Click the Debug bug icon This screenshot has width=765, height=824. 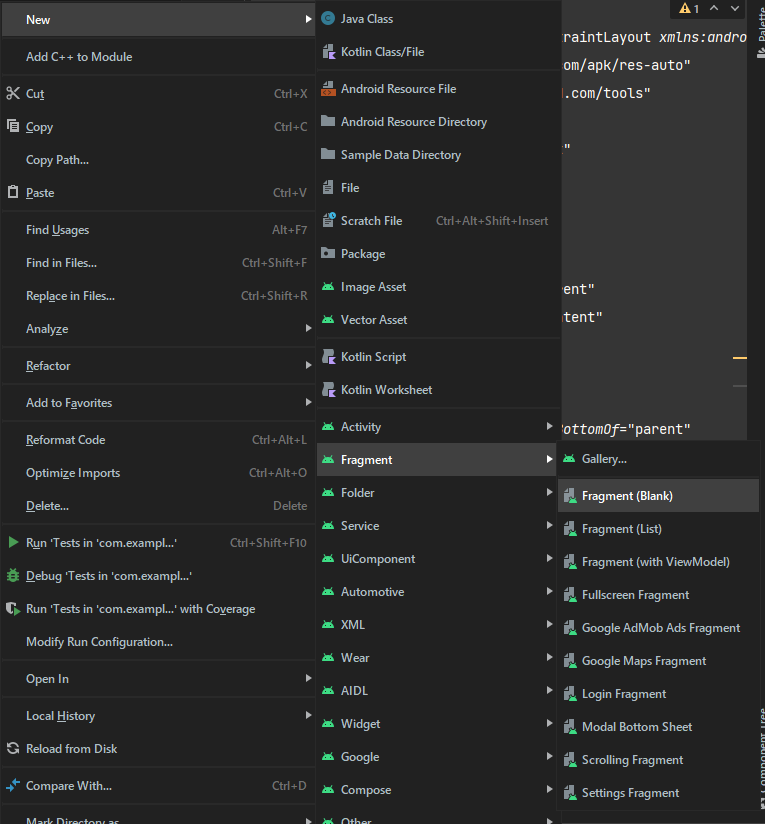13,575
